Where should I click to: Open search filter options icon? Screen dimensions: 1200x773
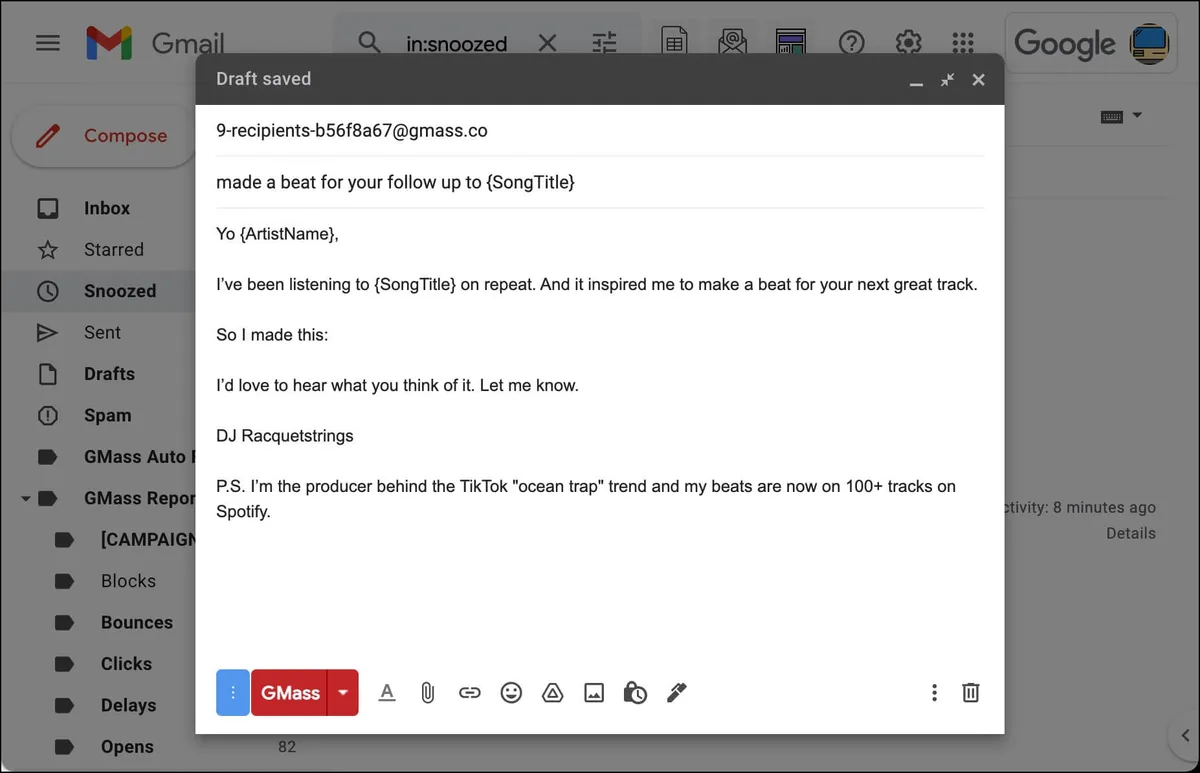[x=604, y=43]
